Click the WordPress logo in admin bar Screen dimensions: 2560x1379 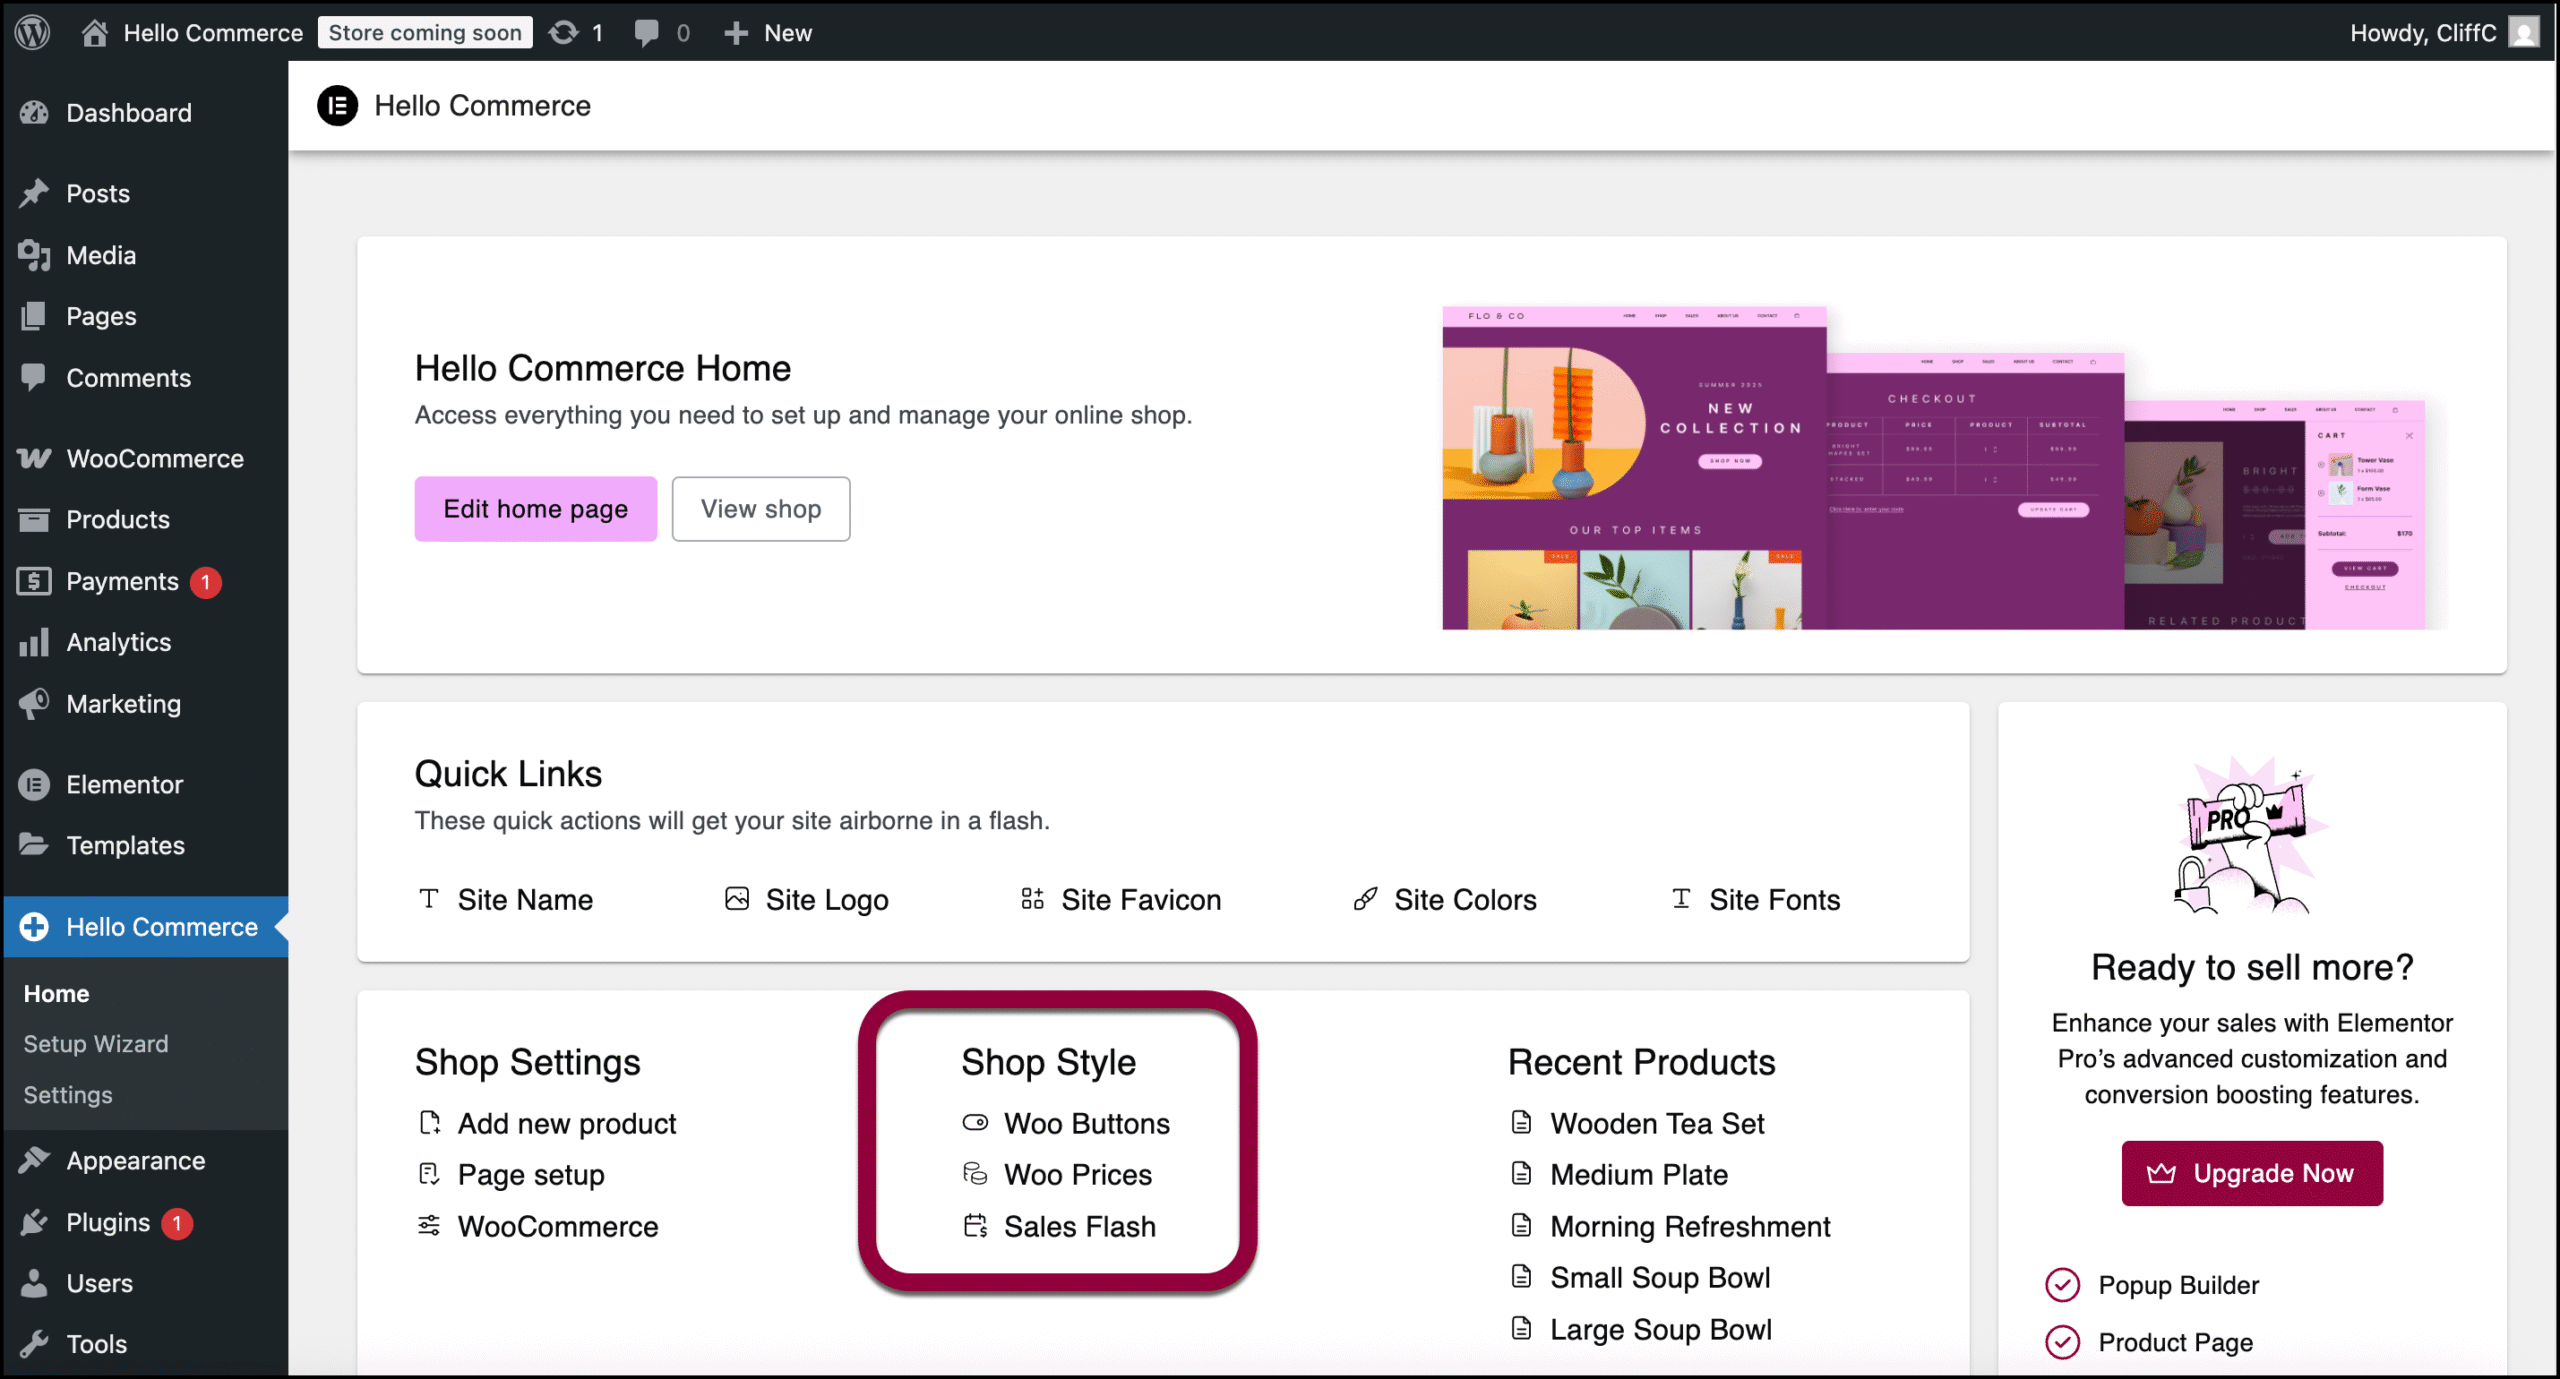[x=32, y=32]
